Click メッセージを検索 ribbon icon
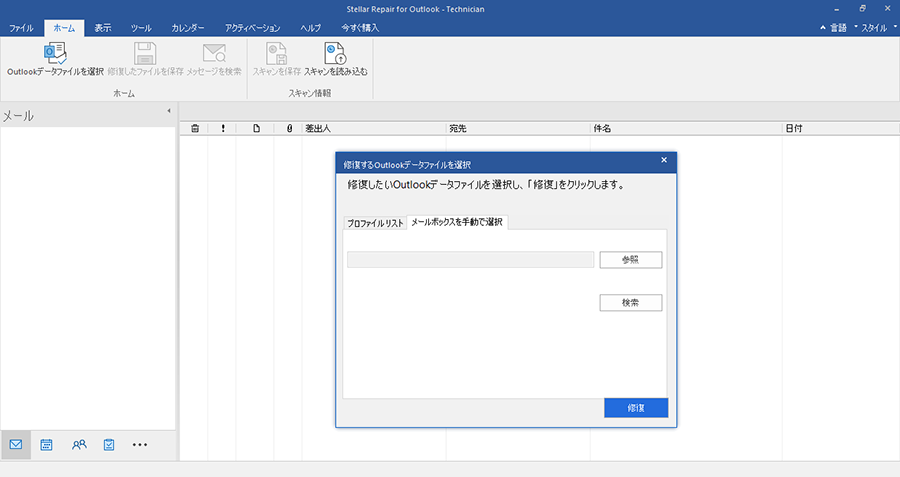This screenshot has height=477, width=900. [214, 53]
